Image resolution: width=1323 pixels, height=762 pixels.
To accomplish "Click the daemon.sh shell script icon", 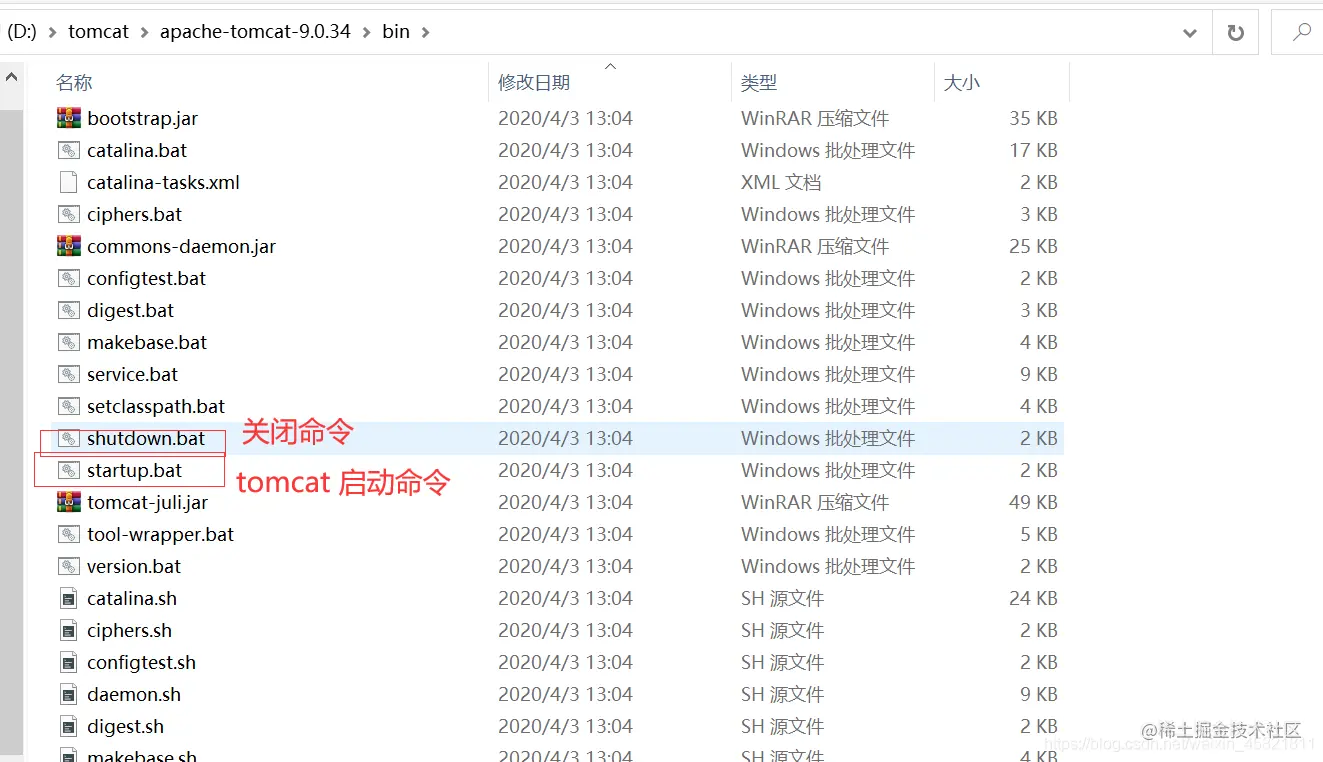I will (68, 693).
